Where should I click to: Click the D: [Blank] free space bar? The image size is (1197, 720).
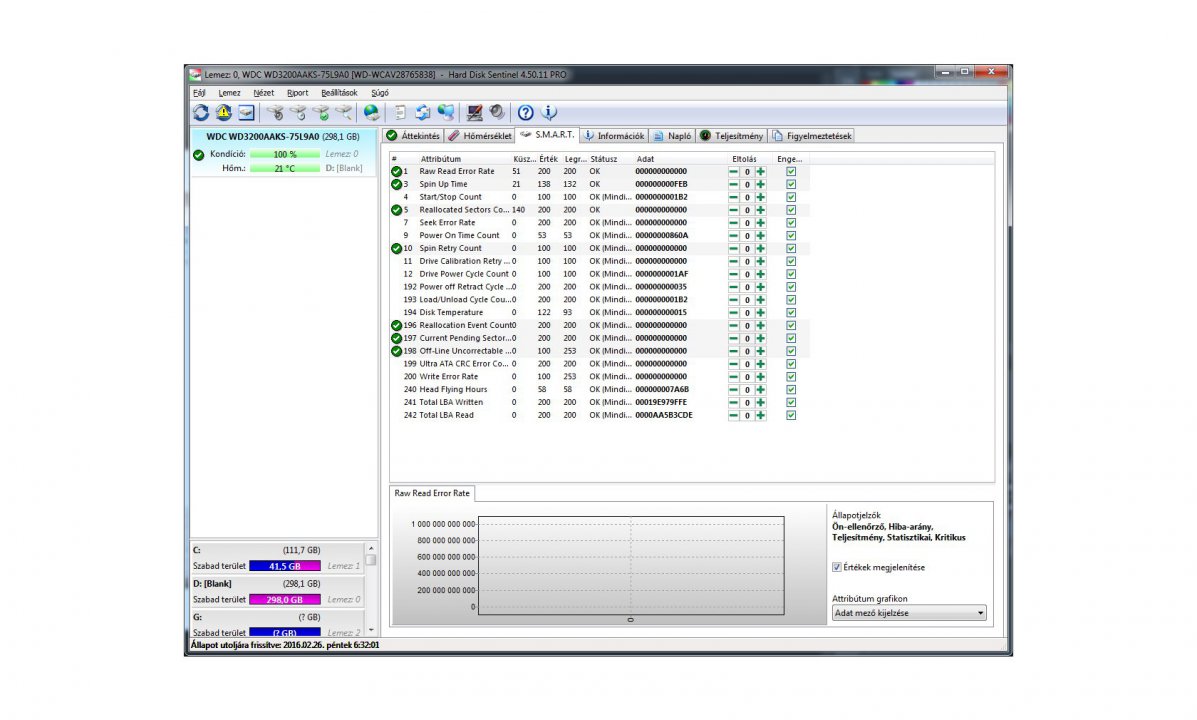coord(285,600)
